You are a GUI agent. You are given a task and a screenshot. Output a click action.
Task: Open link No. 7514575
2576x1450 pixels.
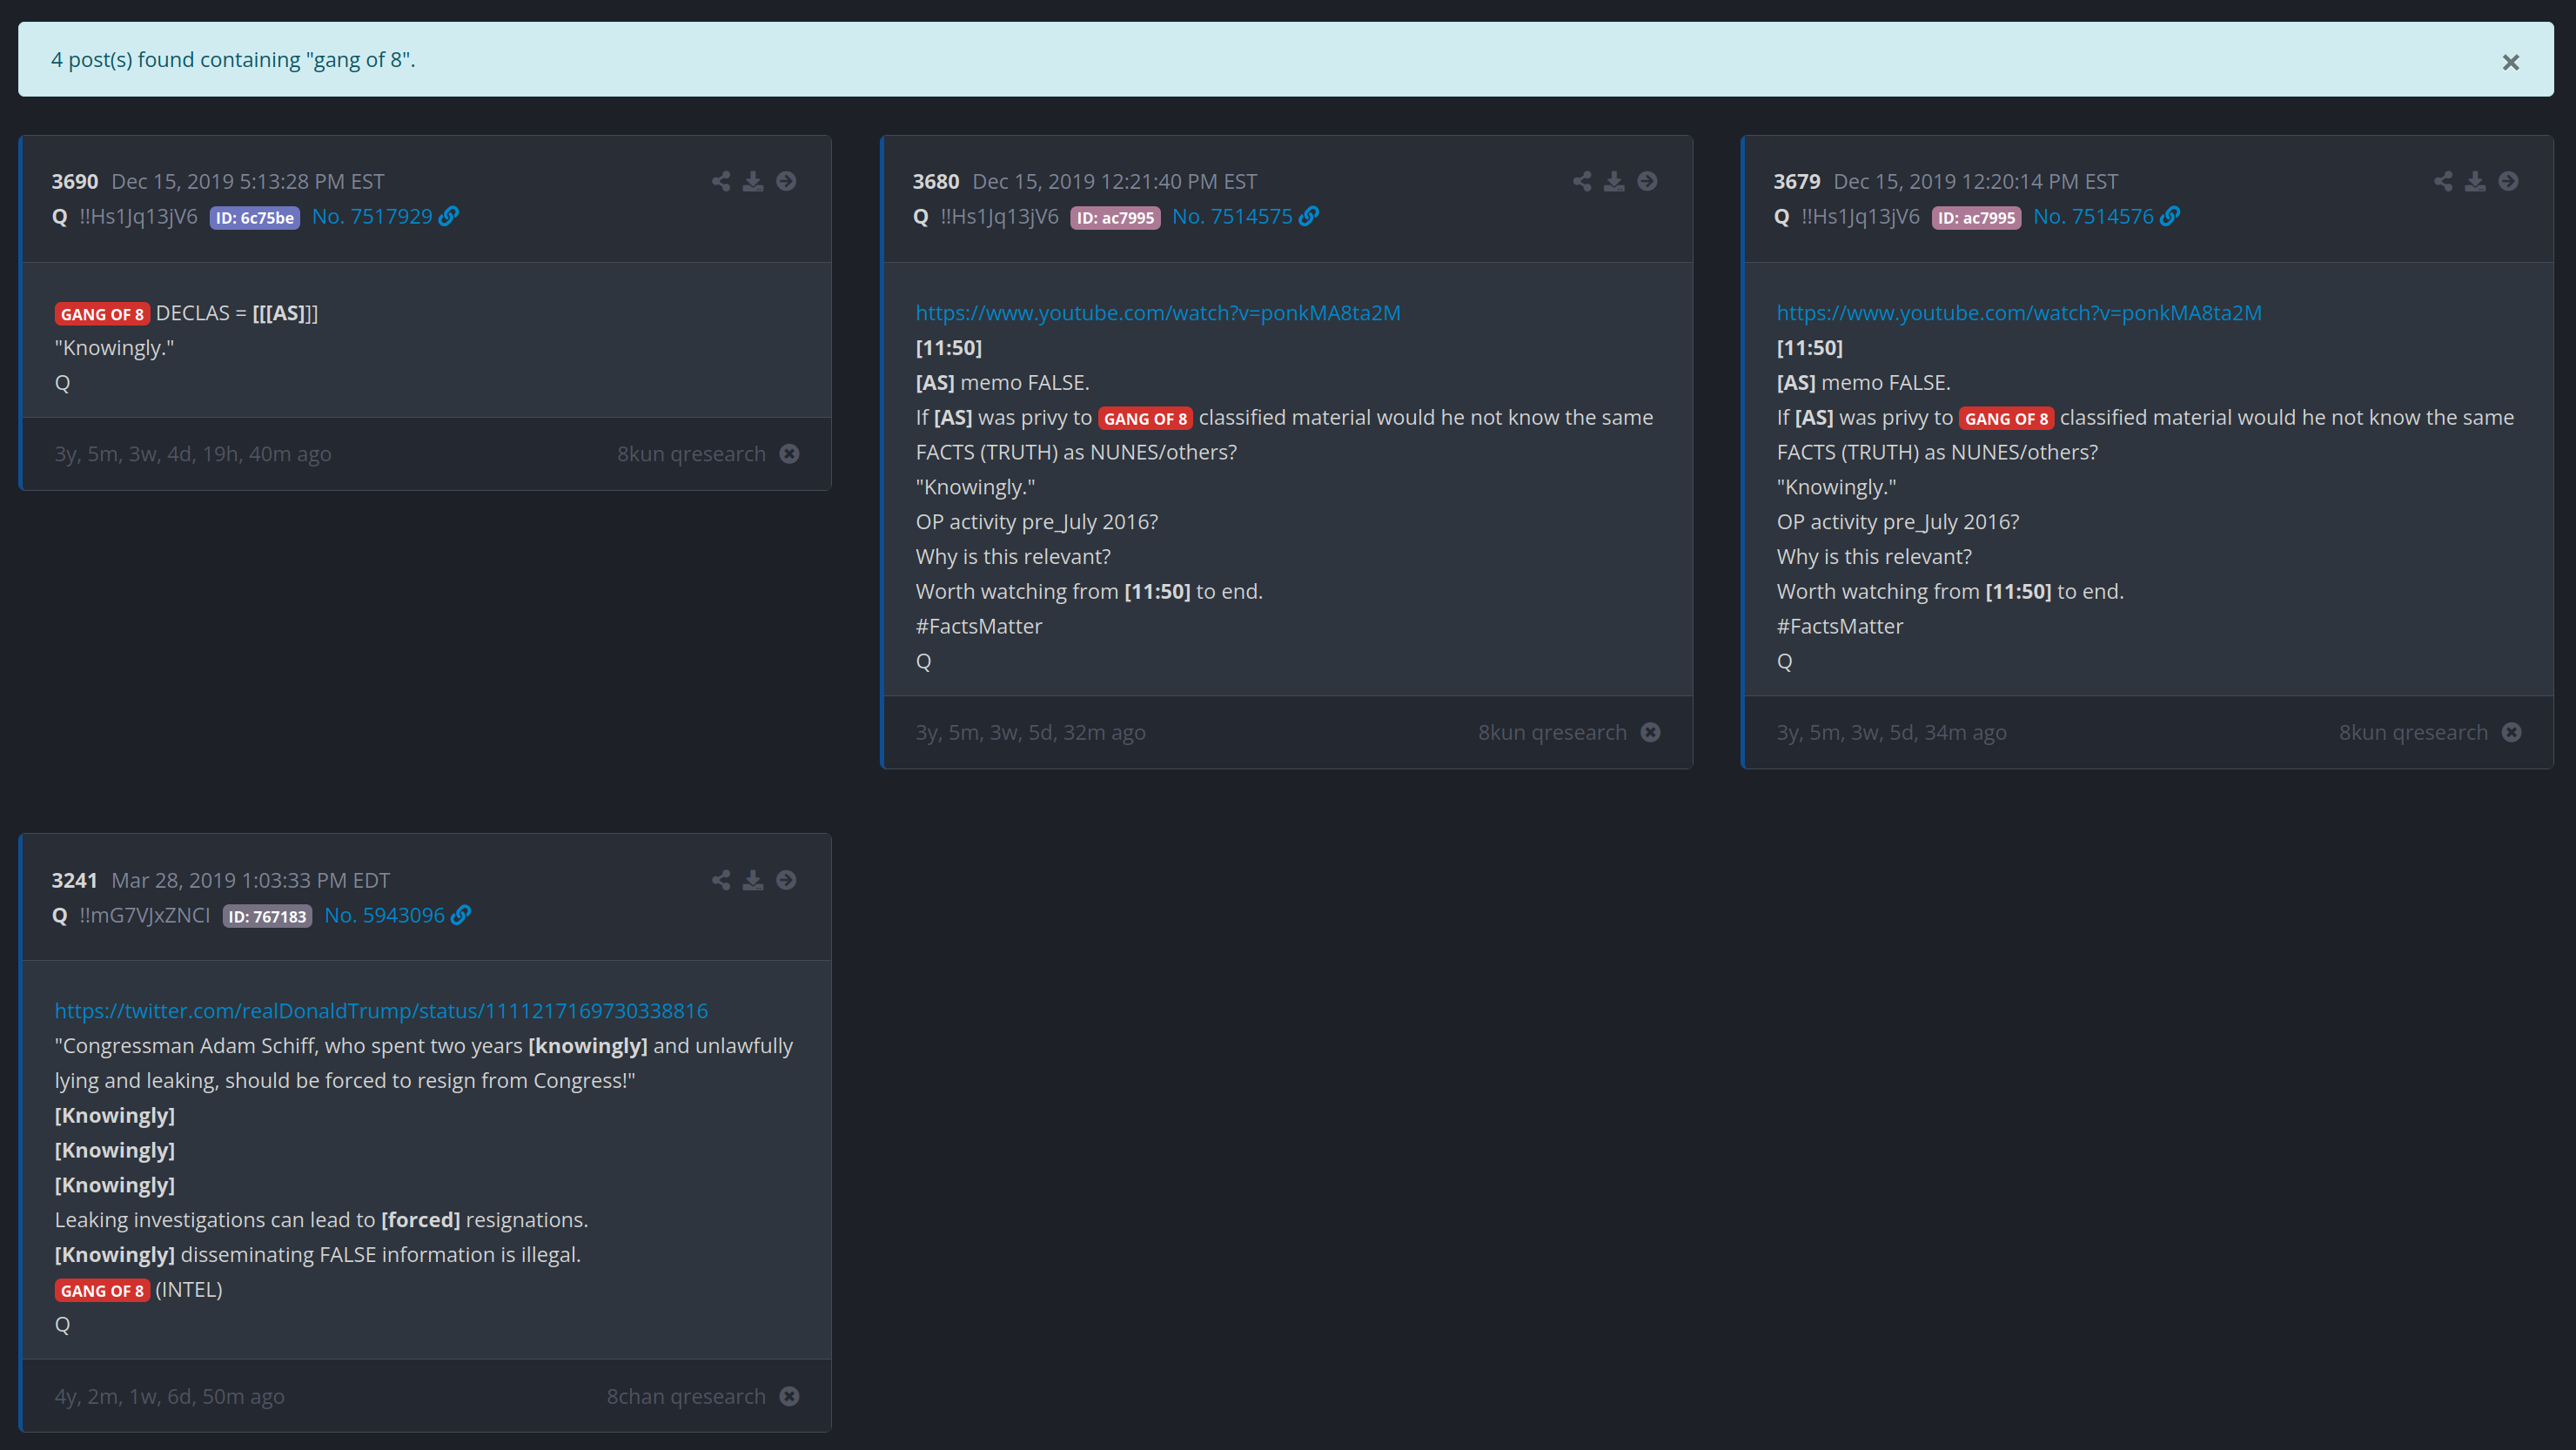1245,216
